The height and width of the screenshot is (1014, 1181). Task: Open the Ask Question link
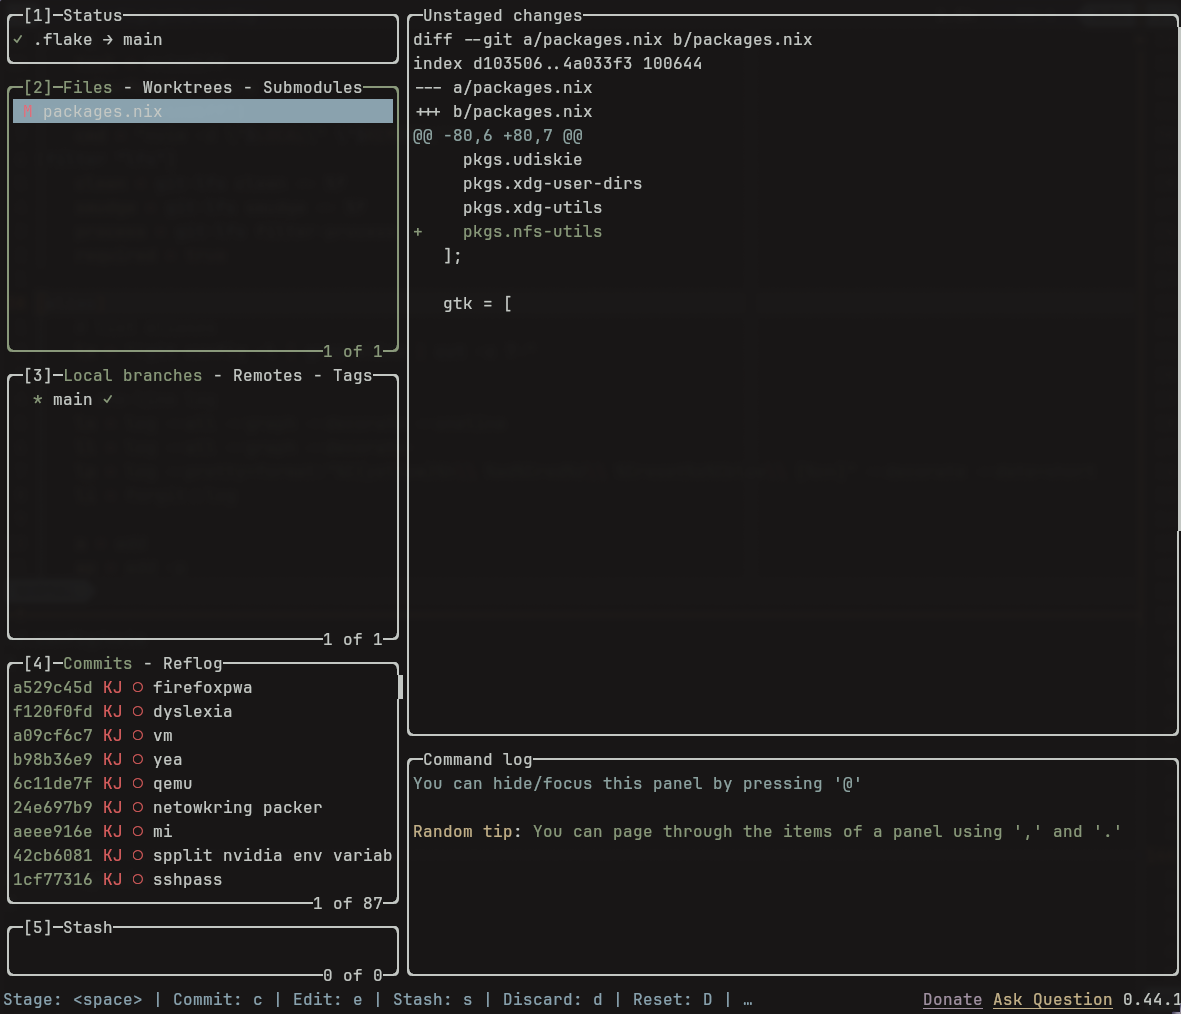click(x=1052, y=999)
